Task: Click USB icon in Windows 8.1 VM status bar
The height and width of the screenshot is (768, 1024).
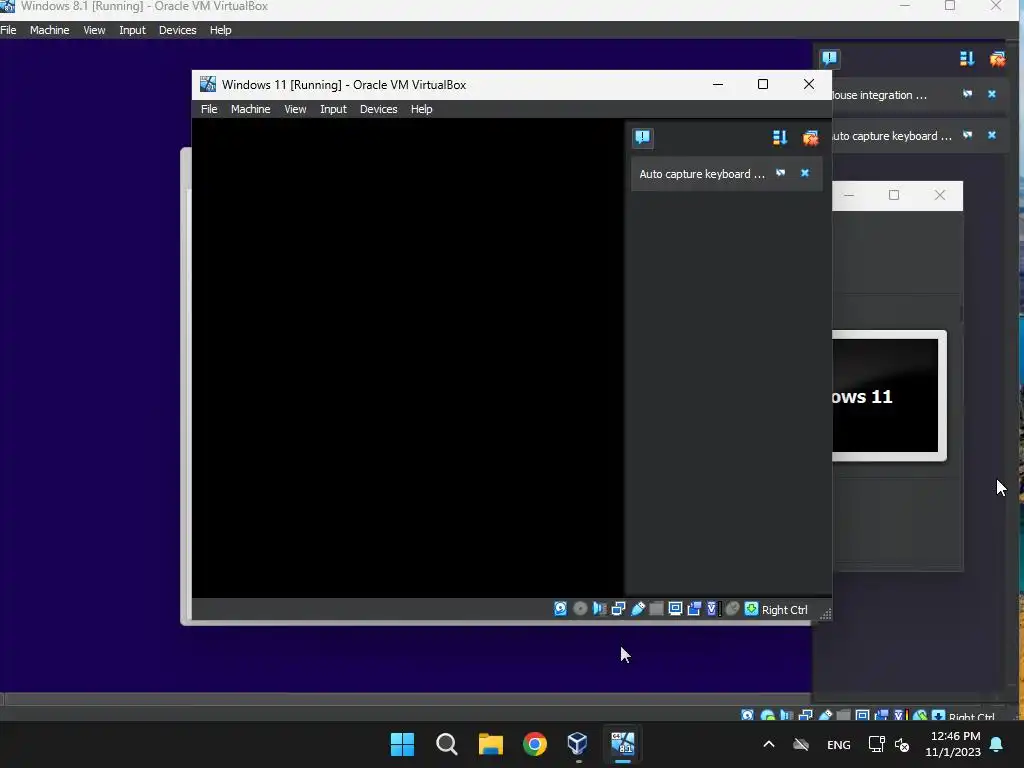Action: click(825, 716)
